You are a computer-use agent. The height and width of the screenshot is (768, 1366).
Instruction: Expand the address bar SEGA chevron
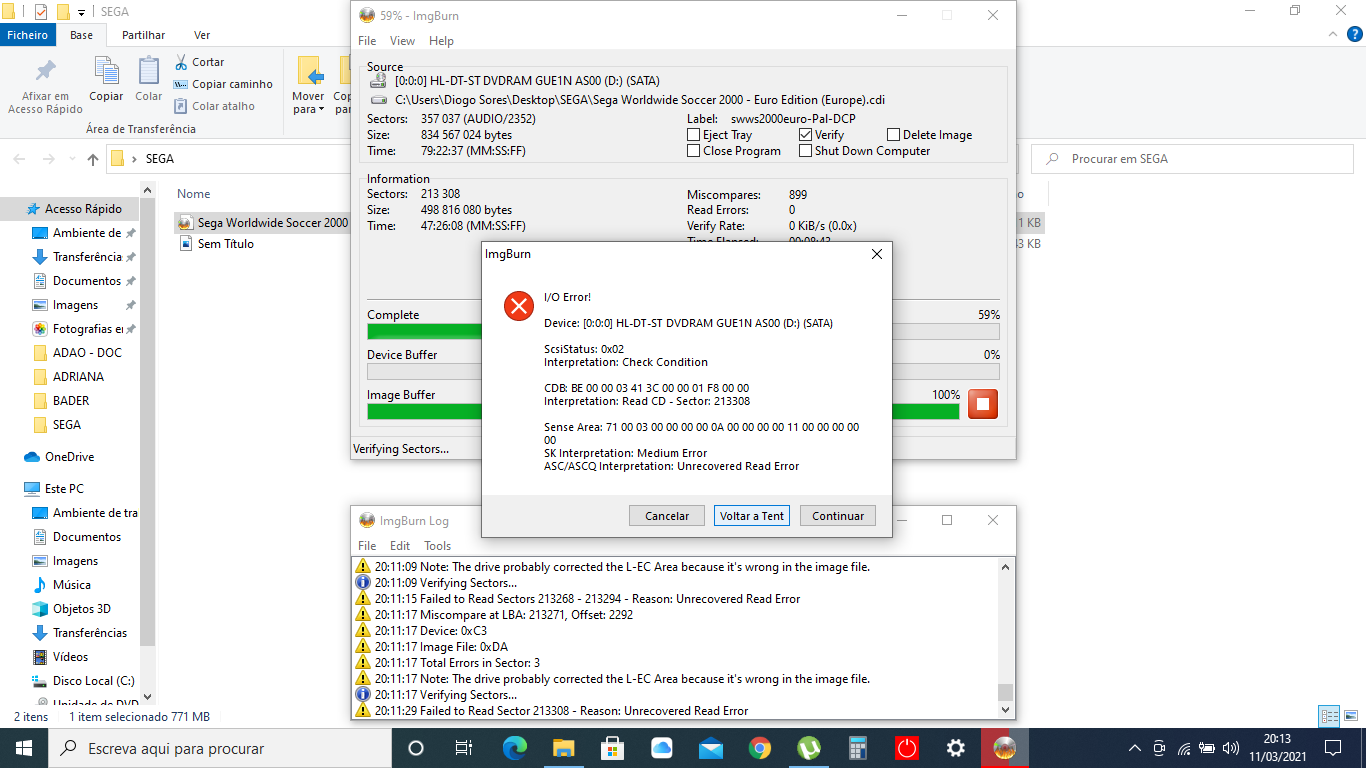tap(134, 159)
